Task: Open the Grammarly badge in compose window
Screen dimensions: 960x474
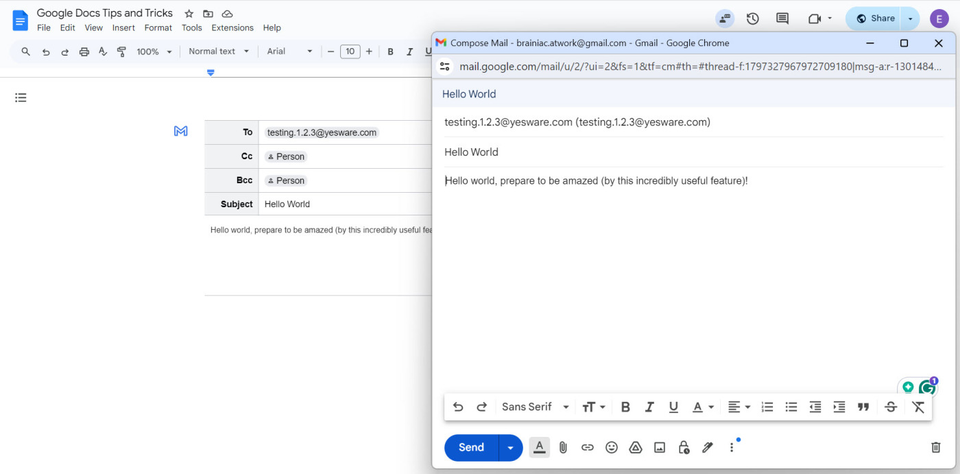Action: point(928,387)
